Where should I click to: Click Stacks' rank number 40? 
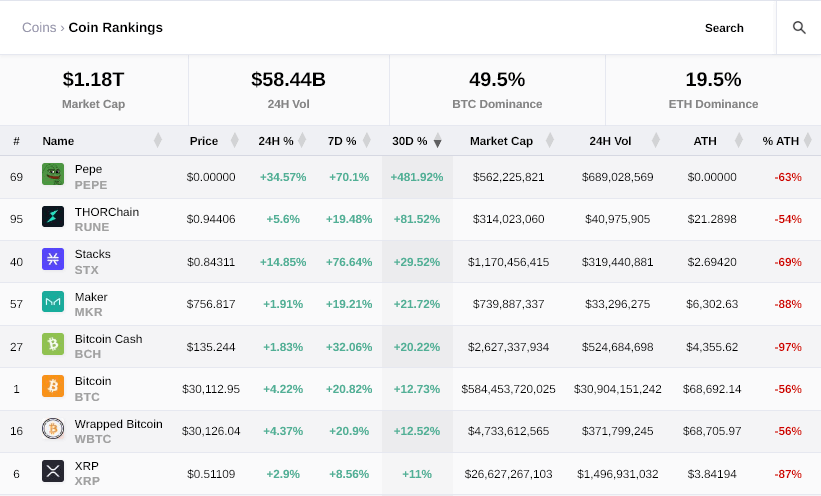click(16, 262)
